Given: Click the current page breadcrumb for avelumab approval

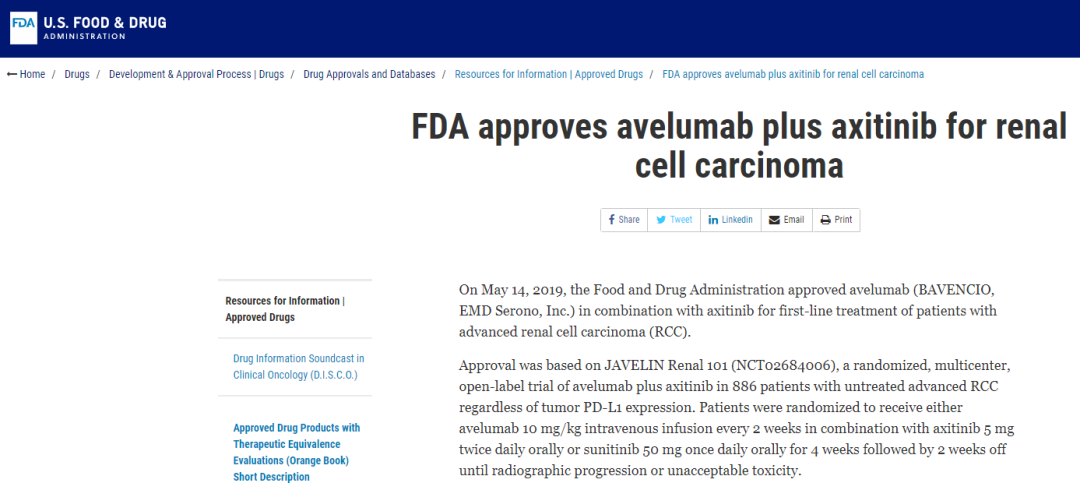Looking at the screenshot, I should point(793,74).
